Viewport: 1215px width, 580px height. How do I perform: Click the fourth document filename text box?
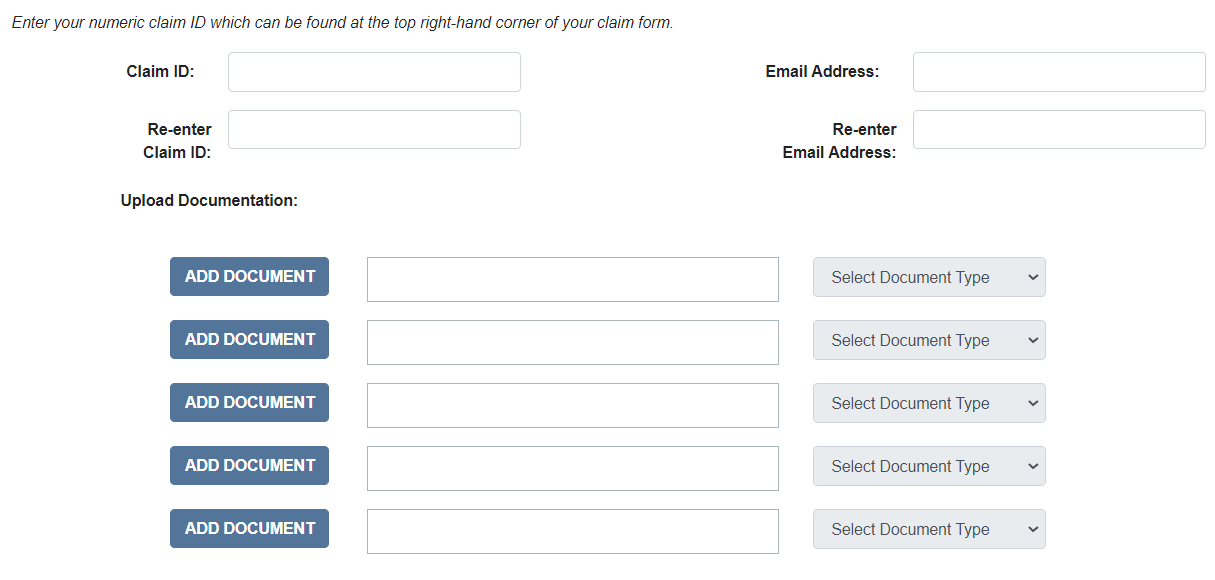[x=572, y=468]
